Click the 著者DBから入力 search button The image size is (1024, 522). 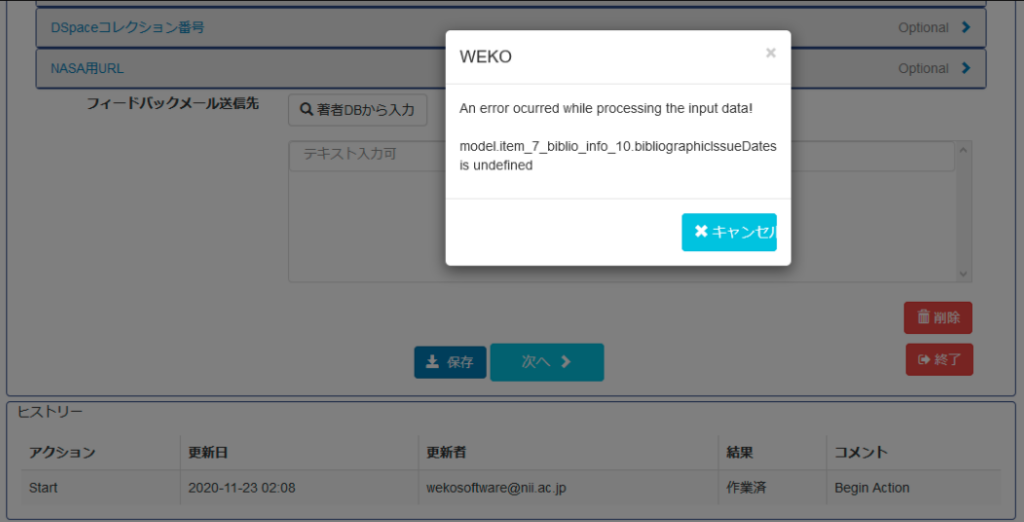pos(357,110)
